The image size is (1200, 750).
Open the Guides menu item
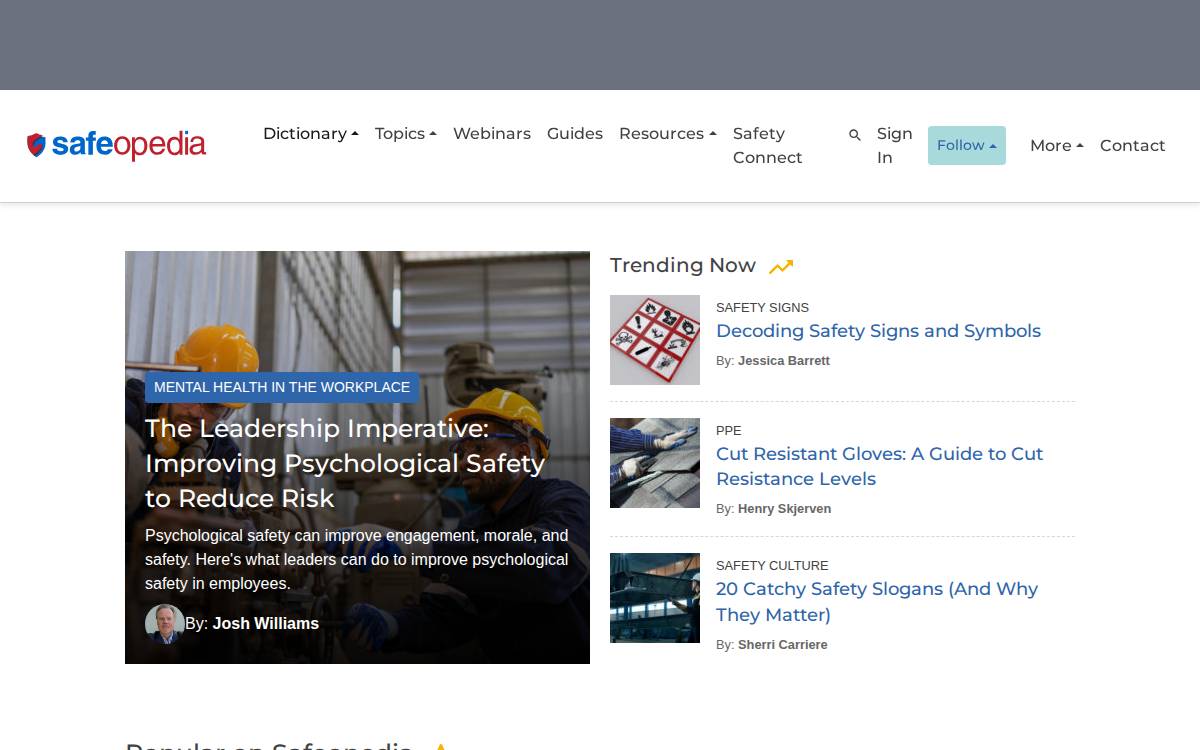coord(575,133)
